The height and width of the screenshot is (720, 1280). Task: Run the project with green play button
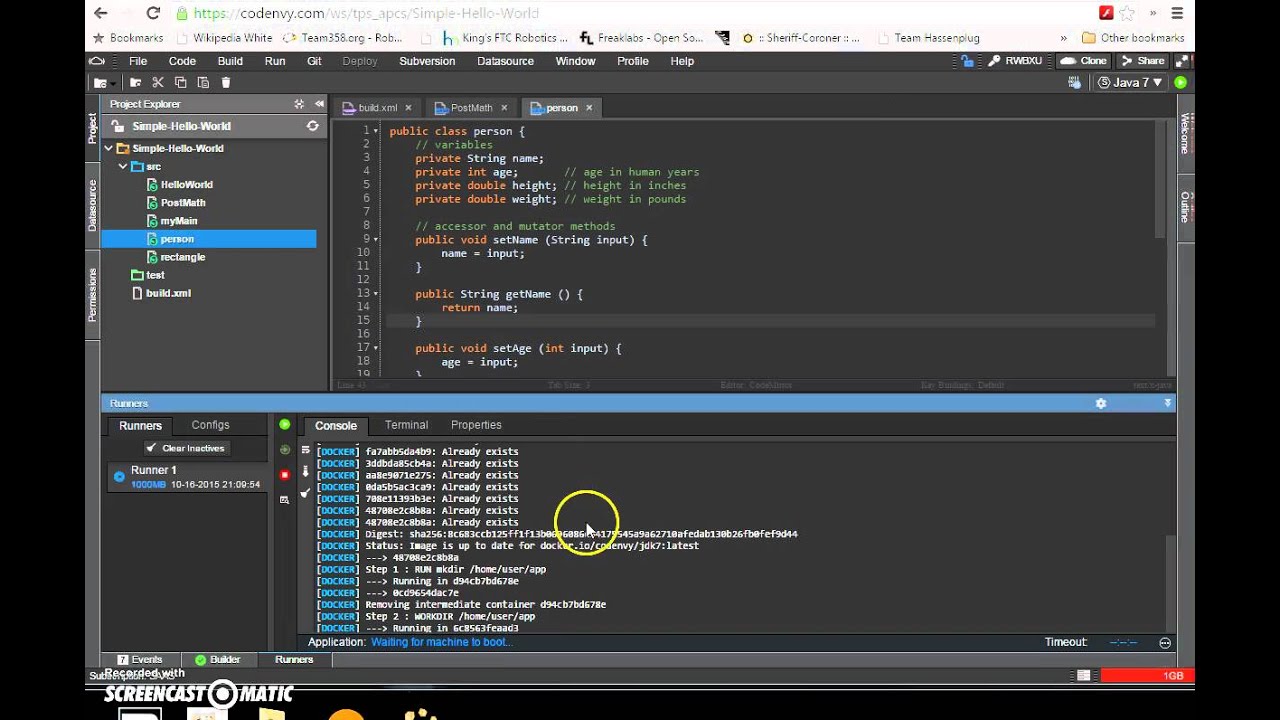coord(1180,83)
